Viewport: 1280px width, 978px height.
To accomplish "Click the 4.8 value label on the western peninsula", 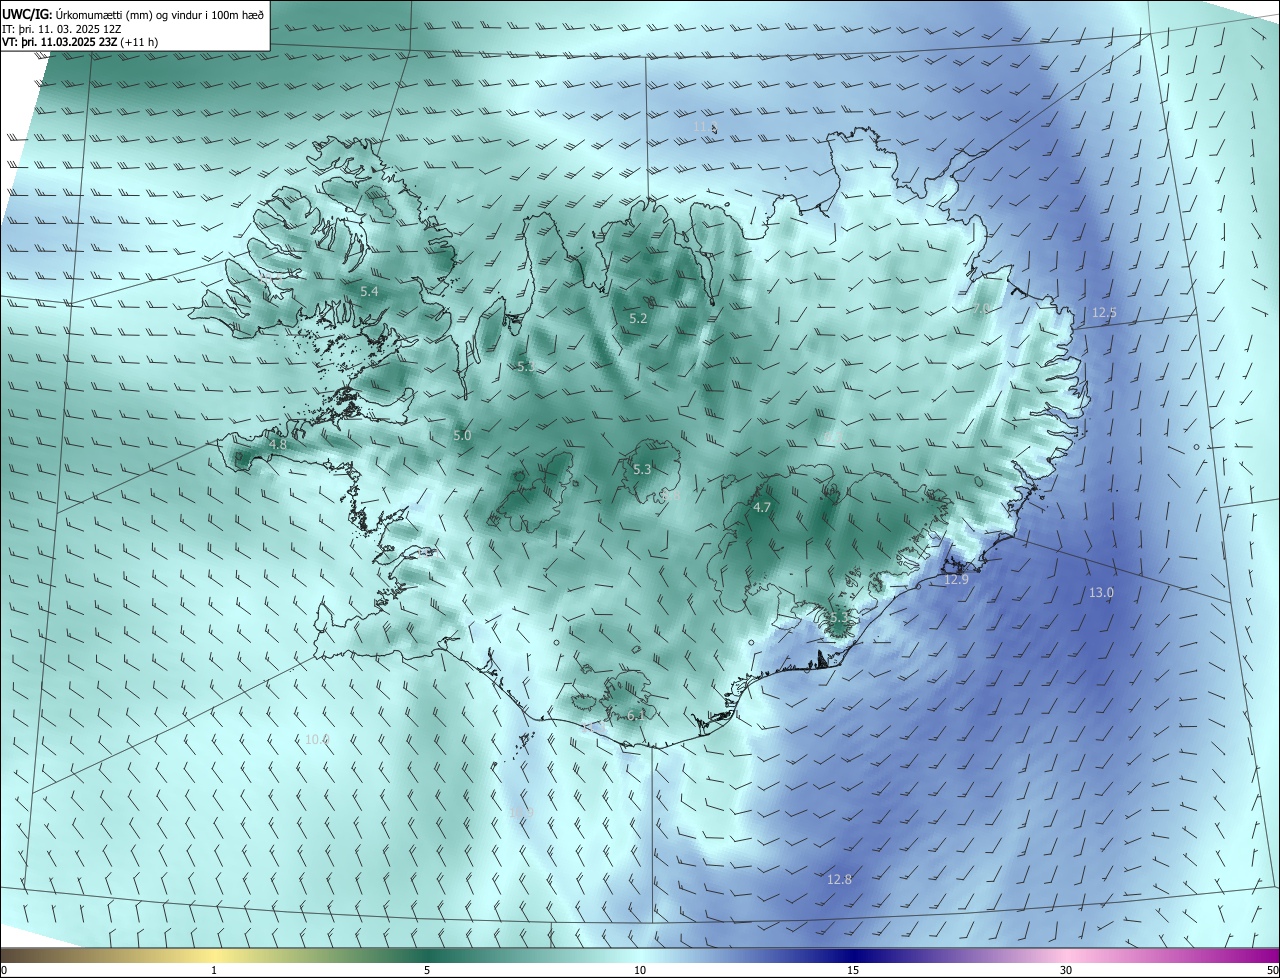I will tap(278, 444).
